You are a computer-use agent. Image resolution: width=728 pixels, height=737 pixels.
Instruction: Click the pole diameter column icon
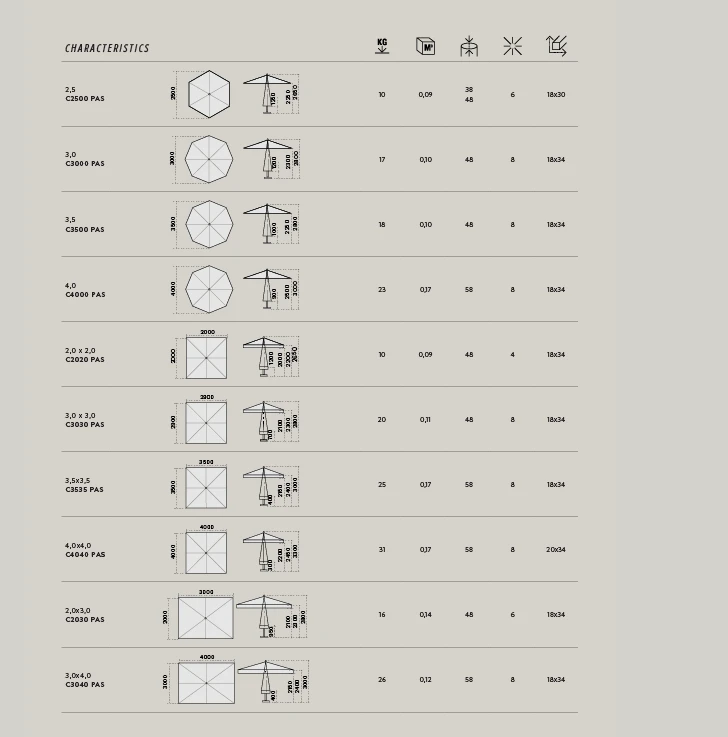[x=469, y=46]
